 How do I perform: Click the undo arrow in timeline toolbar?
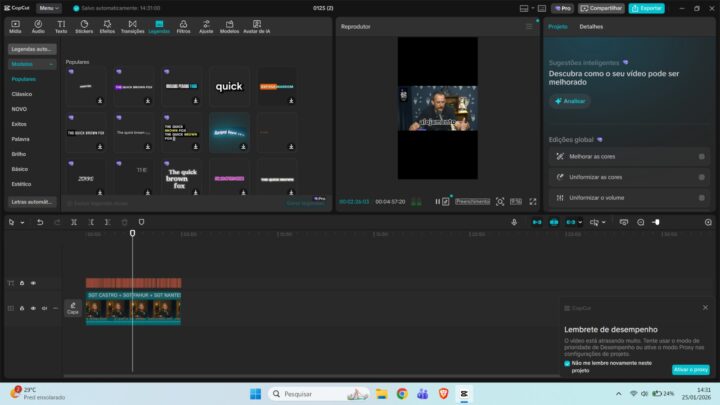tap(40, 222)
